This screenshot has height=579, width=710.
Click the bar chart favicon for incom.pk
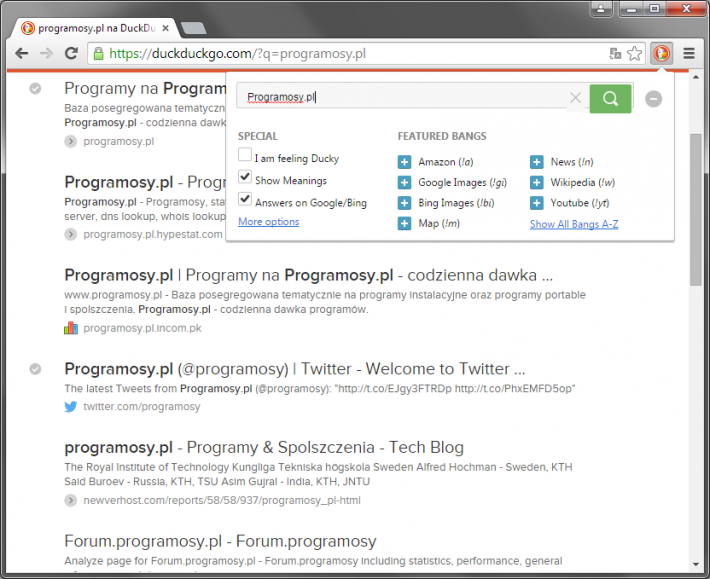(71, 328)
